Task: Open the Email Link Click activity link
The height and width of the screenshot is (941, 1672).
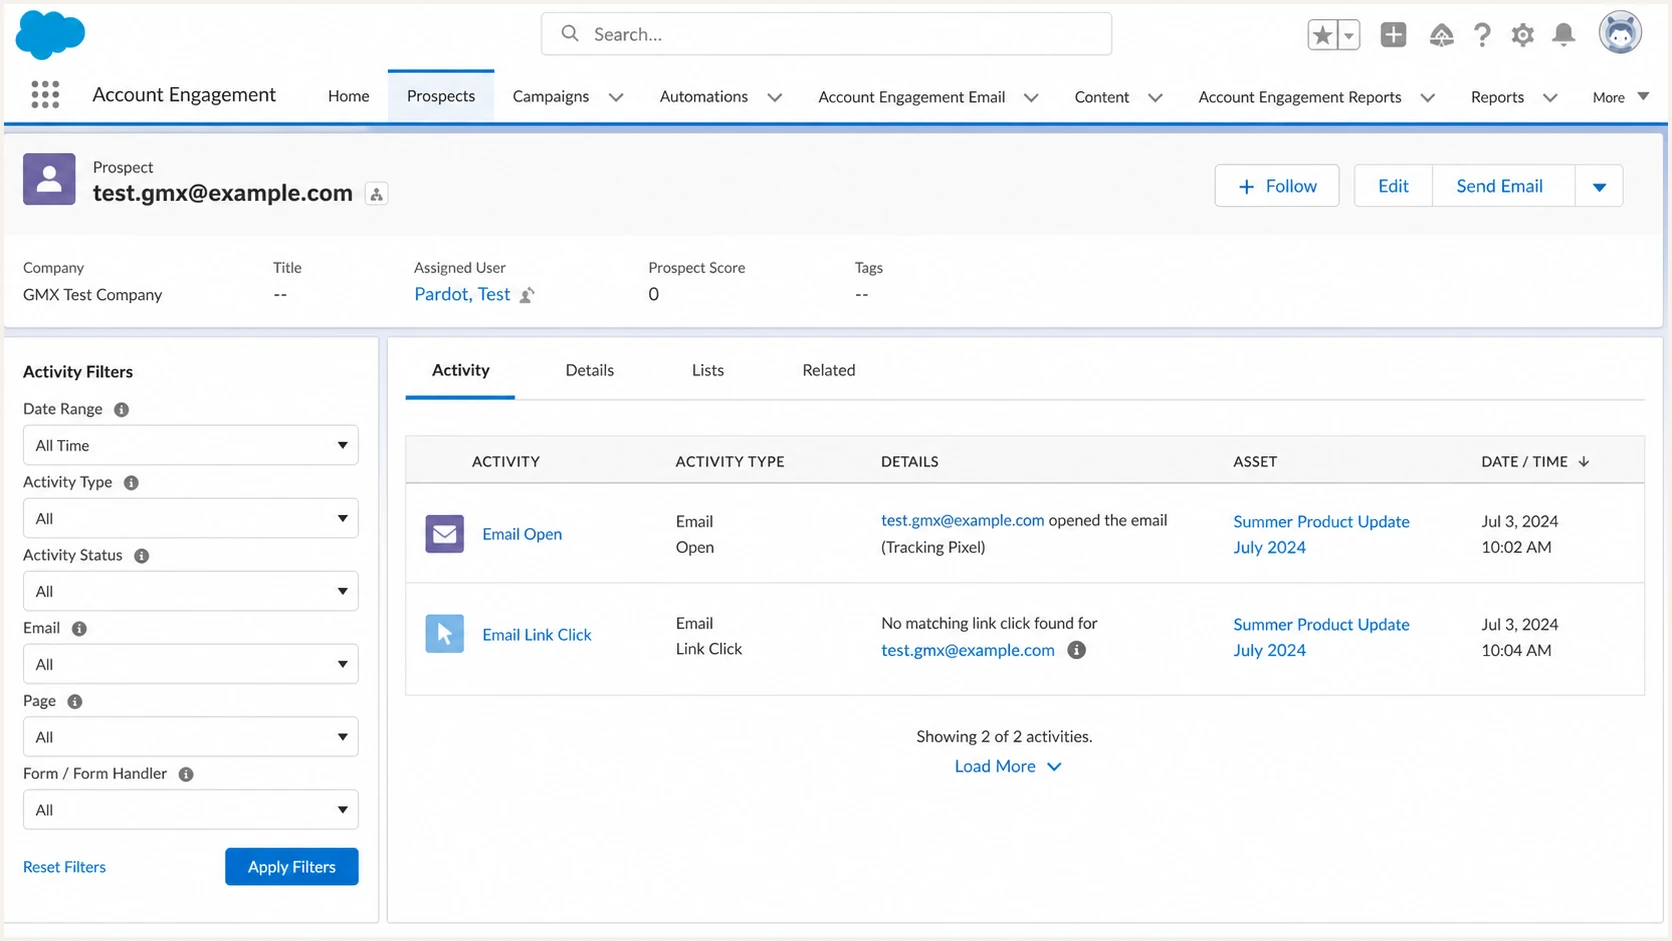Action: click(x=536, y=635)
